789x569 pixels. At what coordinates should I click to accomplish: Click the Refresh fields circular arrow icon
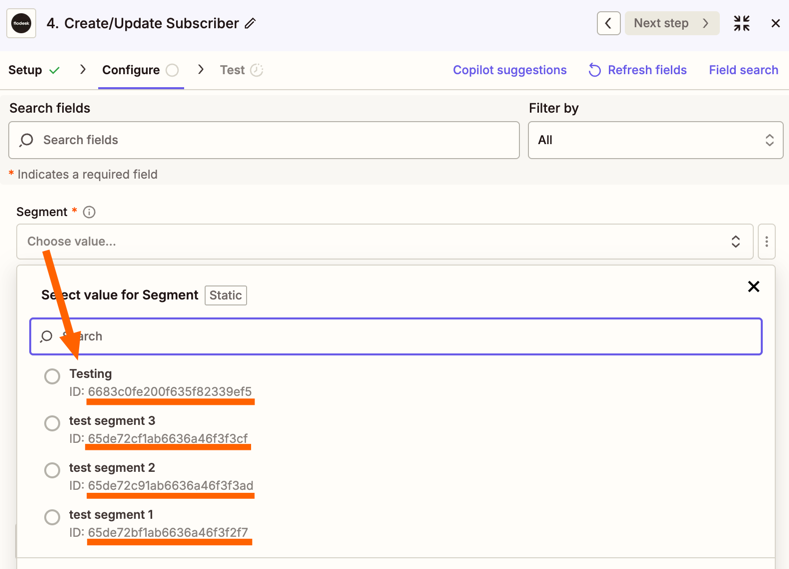coord(595,70)
